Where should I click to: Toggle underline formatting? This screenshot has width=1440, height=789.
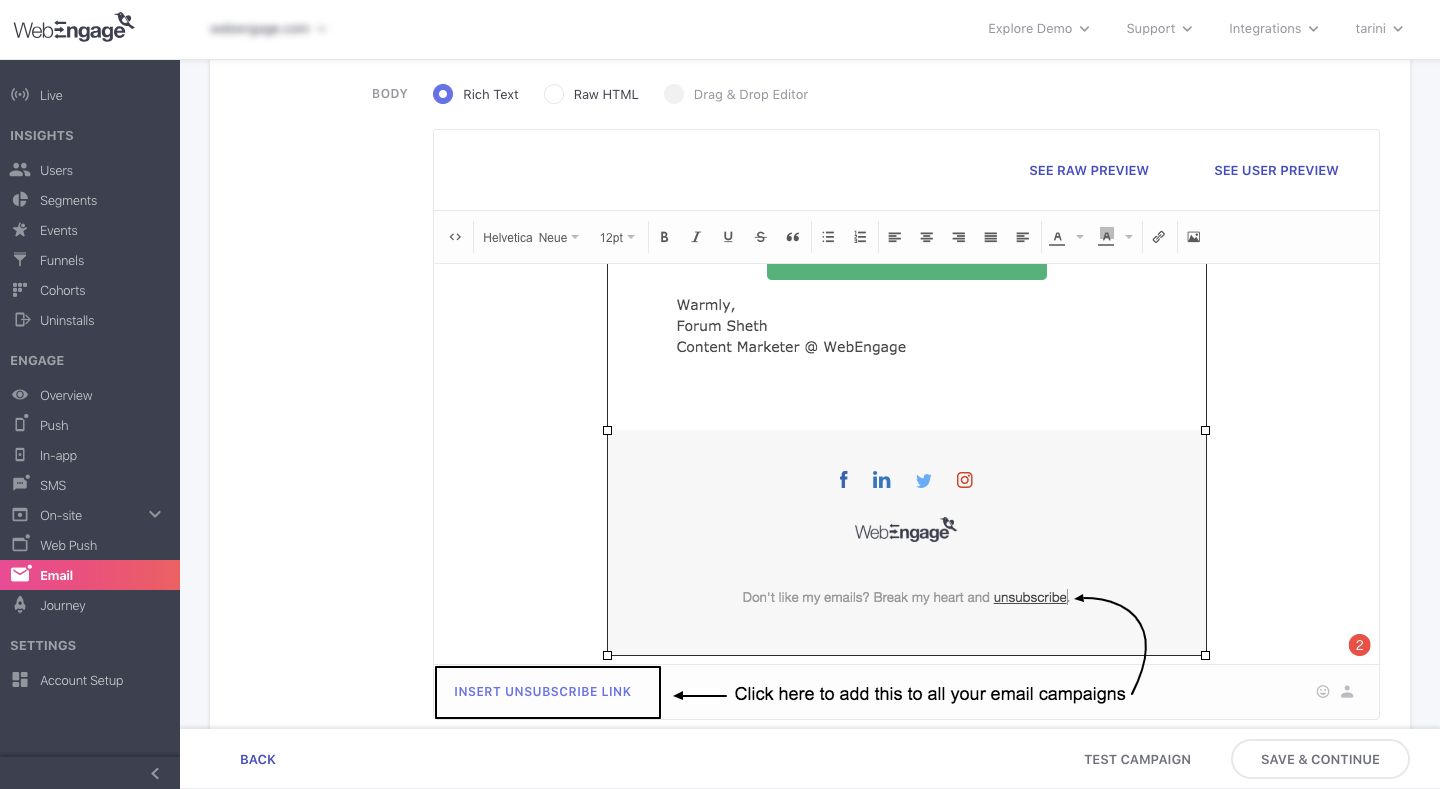coord(728,237)
